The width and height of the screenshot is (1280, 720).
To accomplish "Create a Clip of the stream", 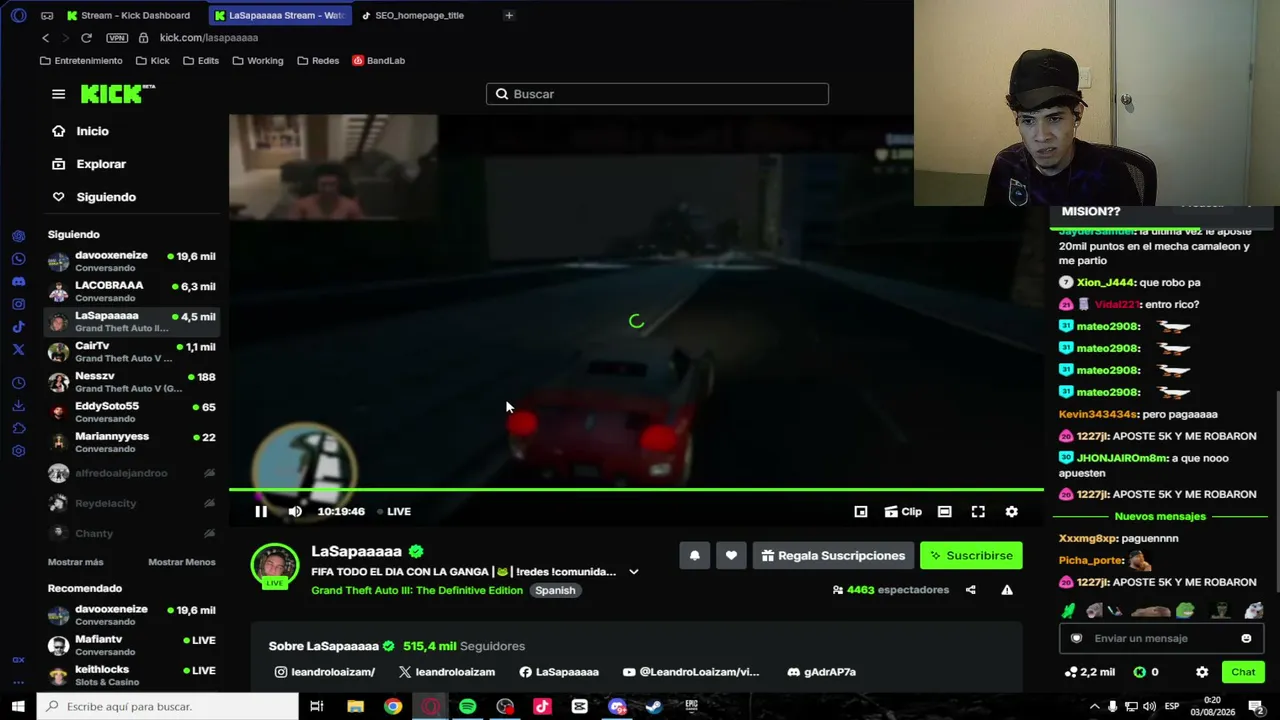I will coord(903,511).
